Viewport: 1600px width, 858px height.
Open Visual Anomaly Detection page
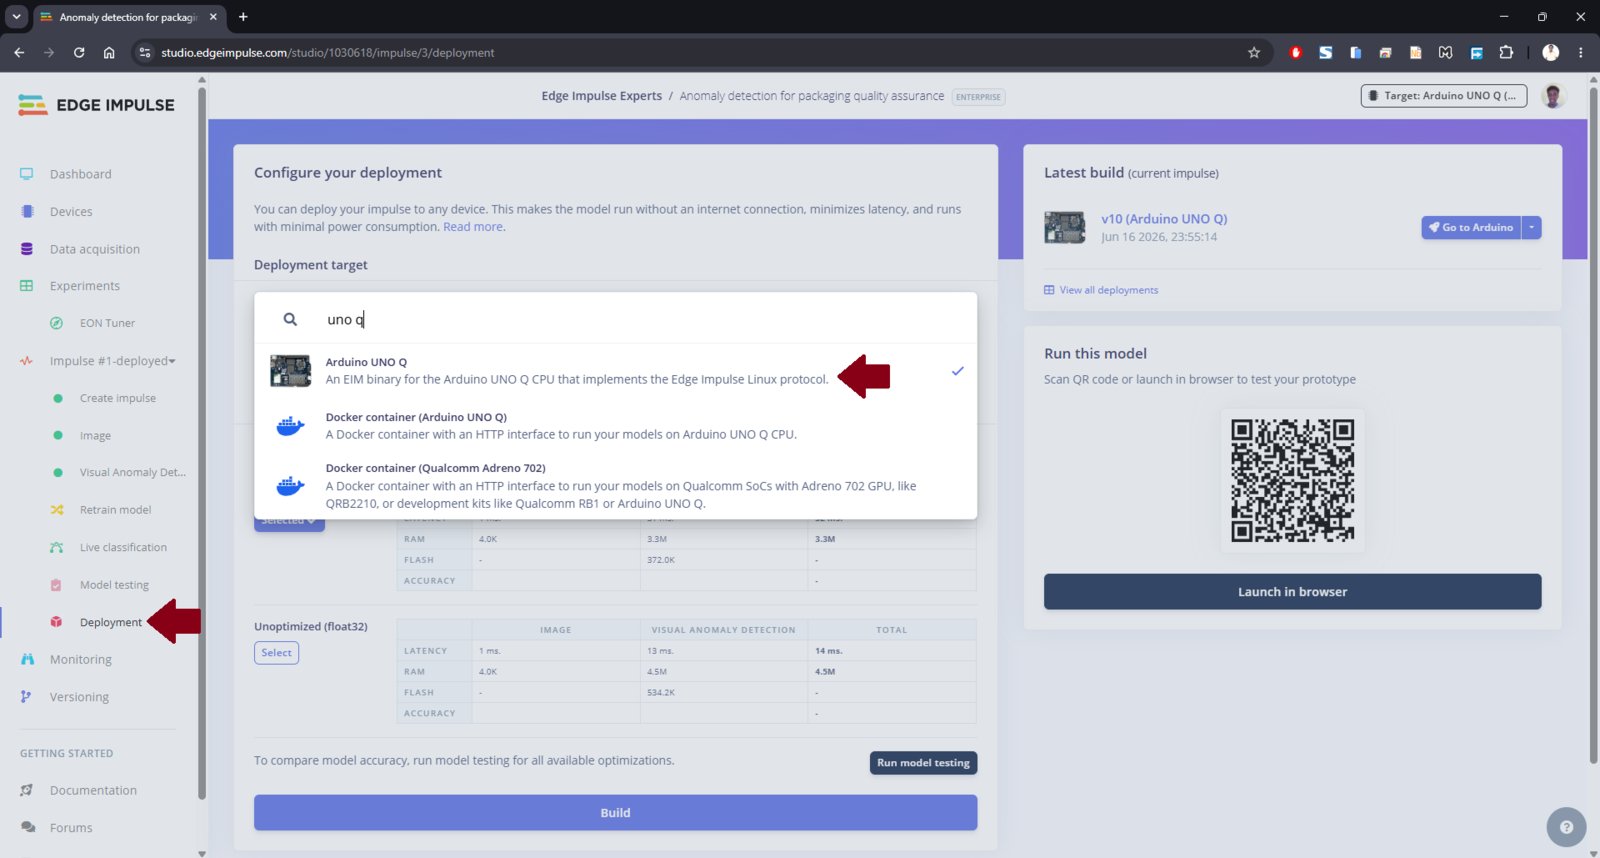tap(133, 473)
